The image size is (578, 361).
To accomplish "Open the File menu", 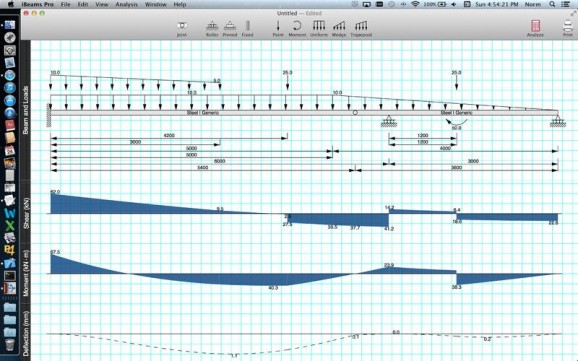I will tap(66, 4).
